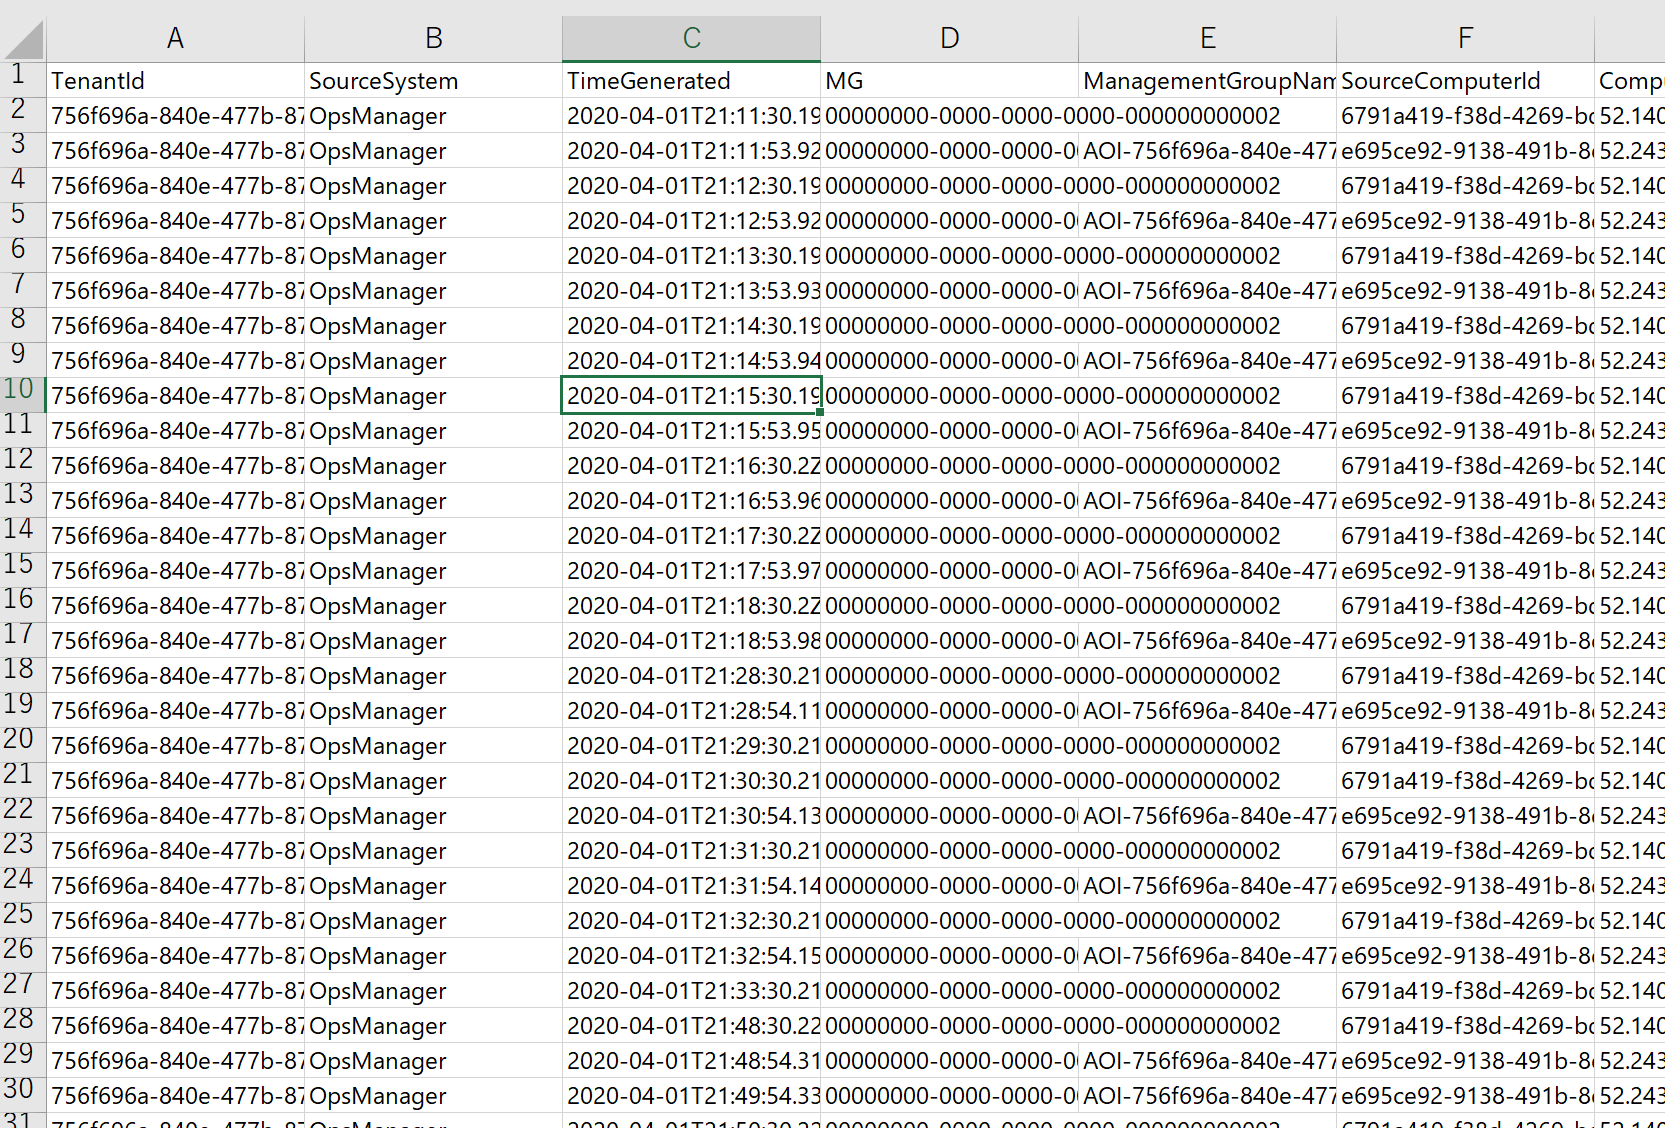This screenshot has height=1128, width=1665.
Task: Select column D header
Action: click(949, 39)
